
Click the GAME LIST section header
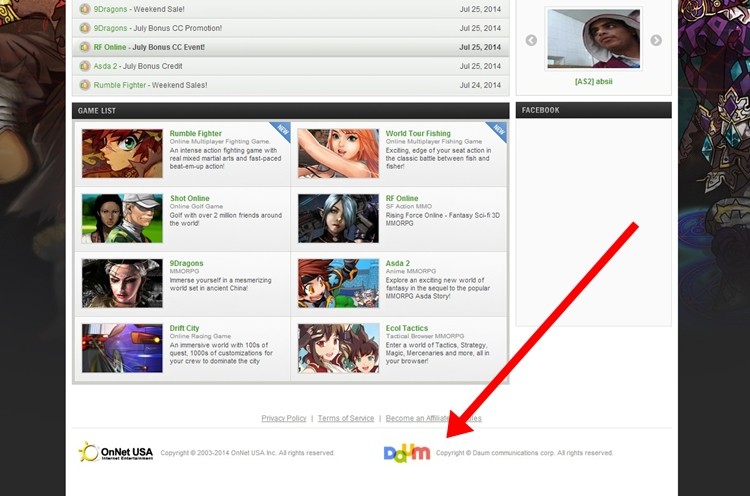tap(290, 110)
